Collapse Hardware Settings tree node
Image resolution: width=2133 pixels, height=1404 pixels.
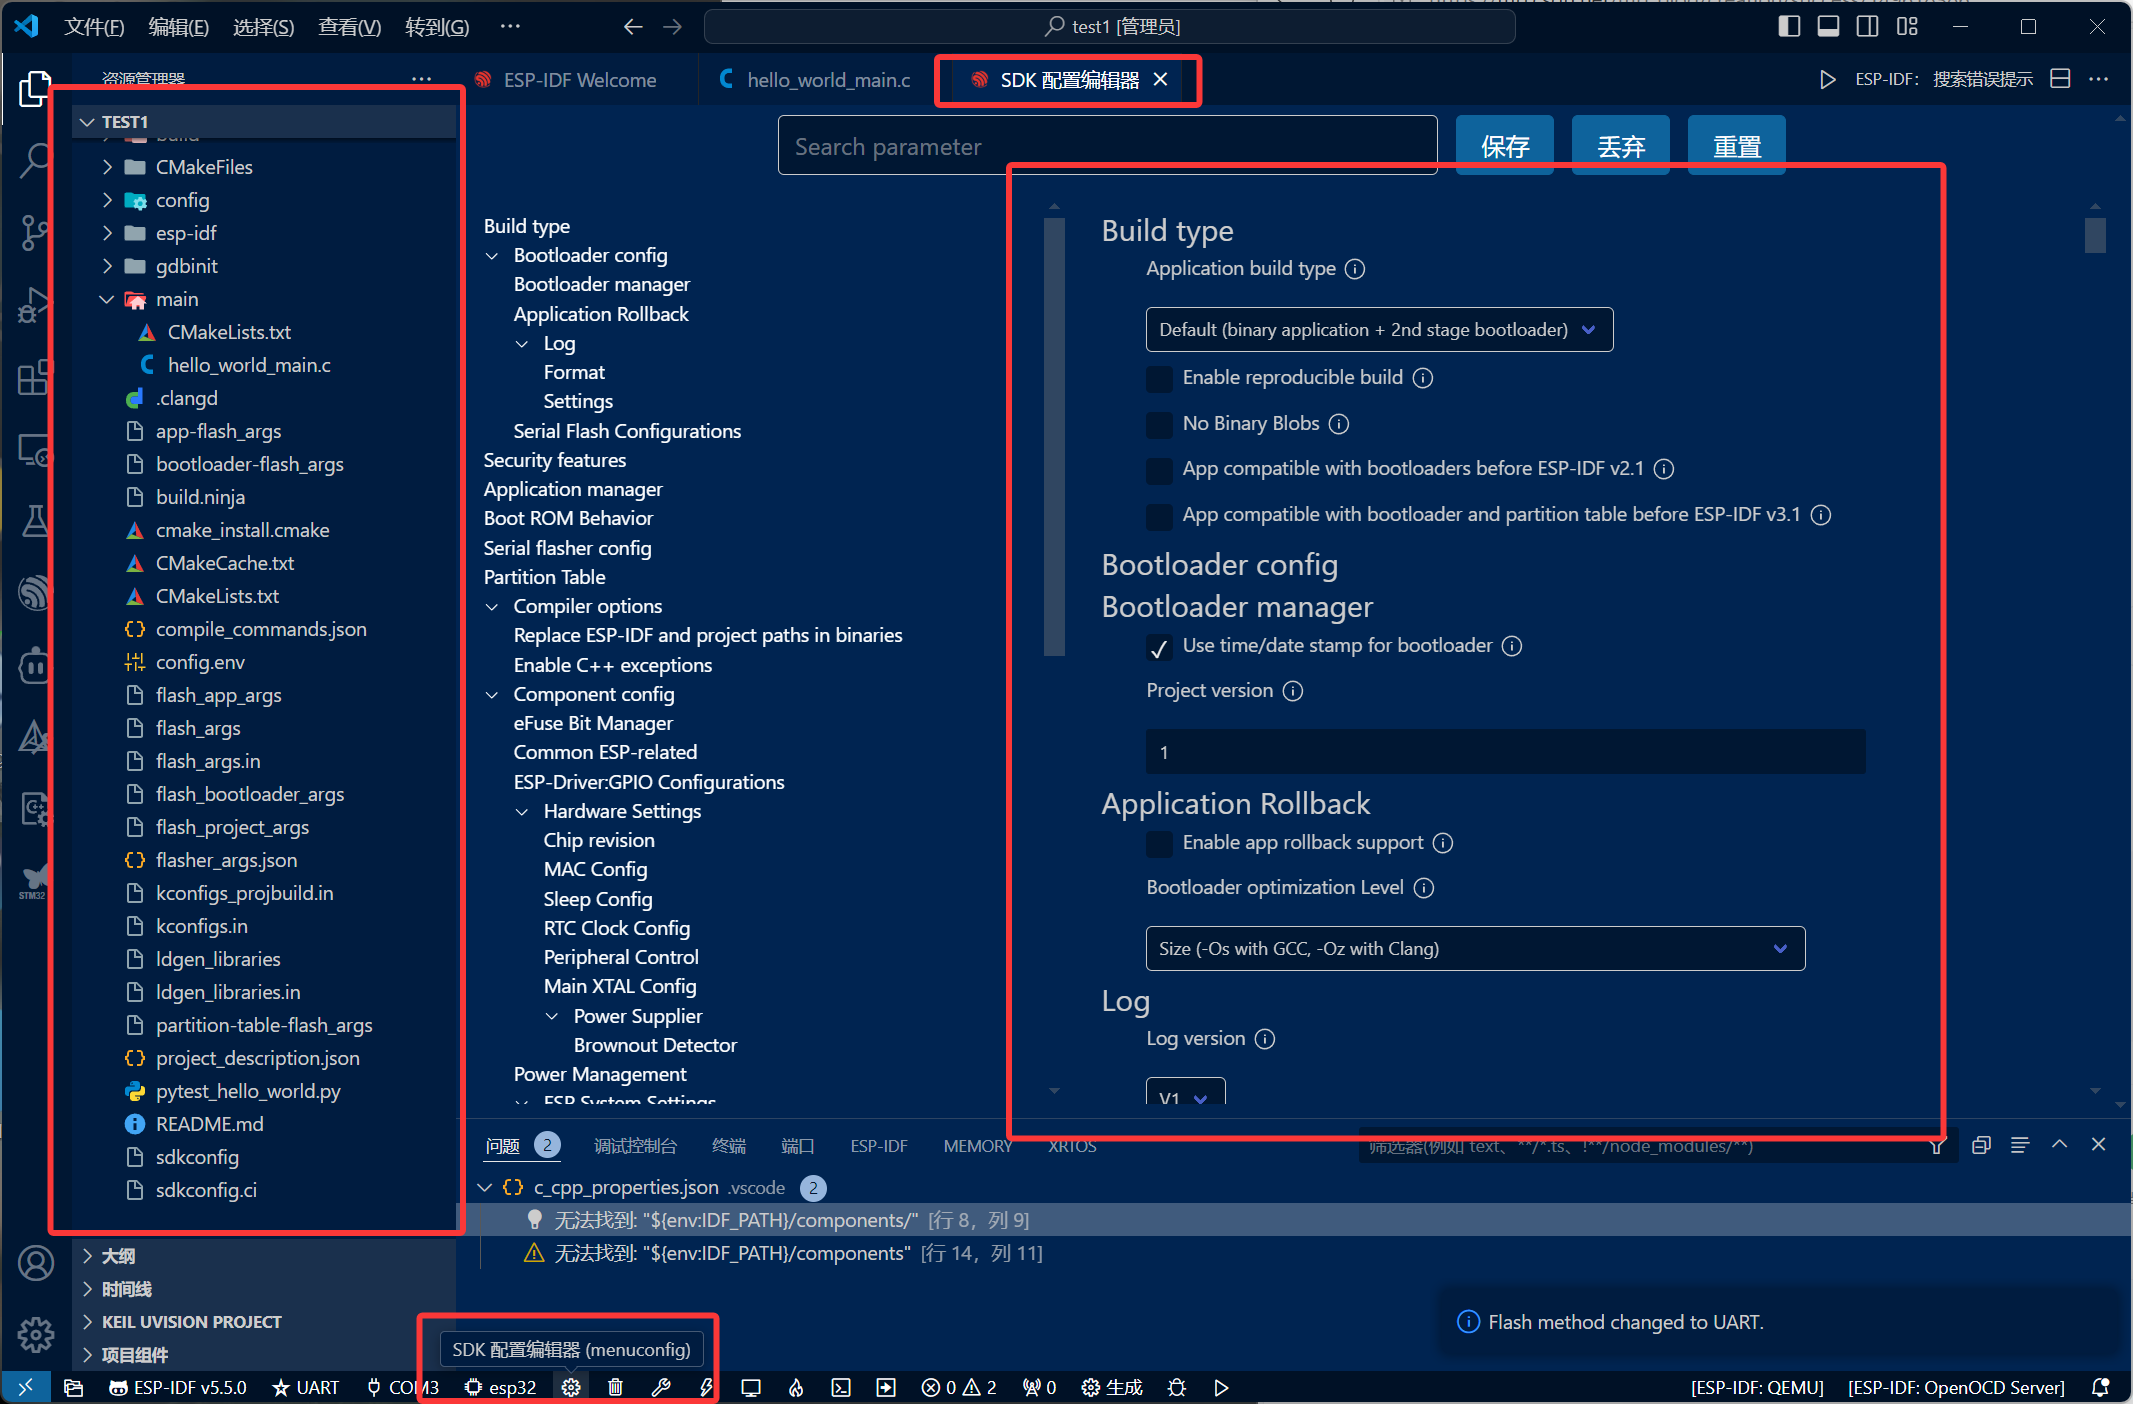pyautogui.click(x=522, y=812)
